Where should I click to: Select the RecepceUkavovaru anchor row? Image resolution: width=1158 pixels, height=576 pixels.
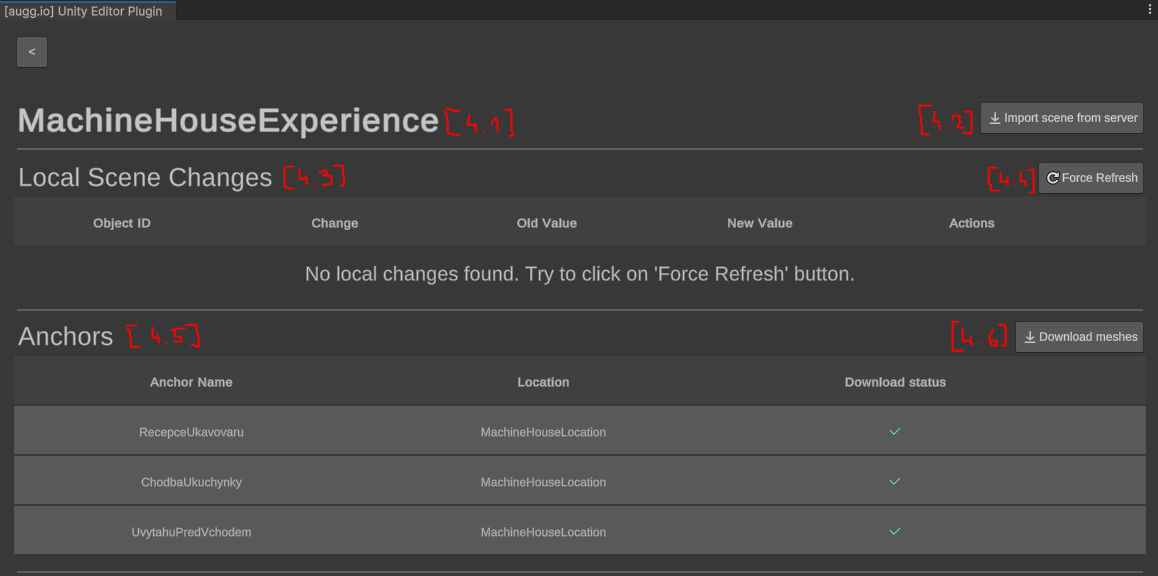pos(191,432)
